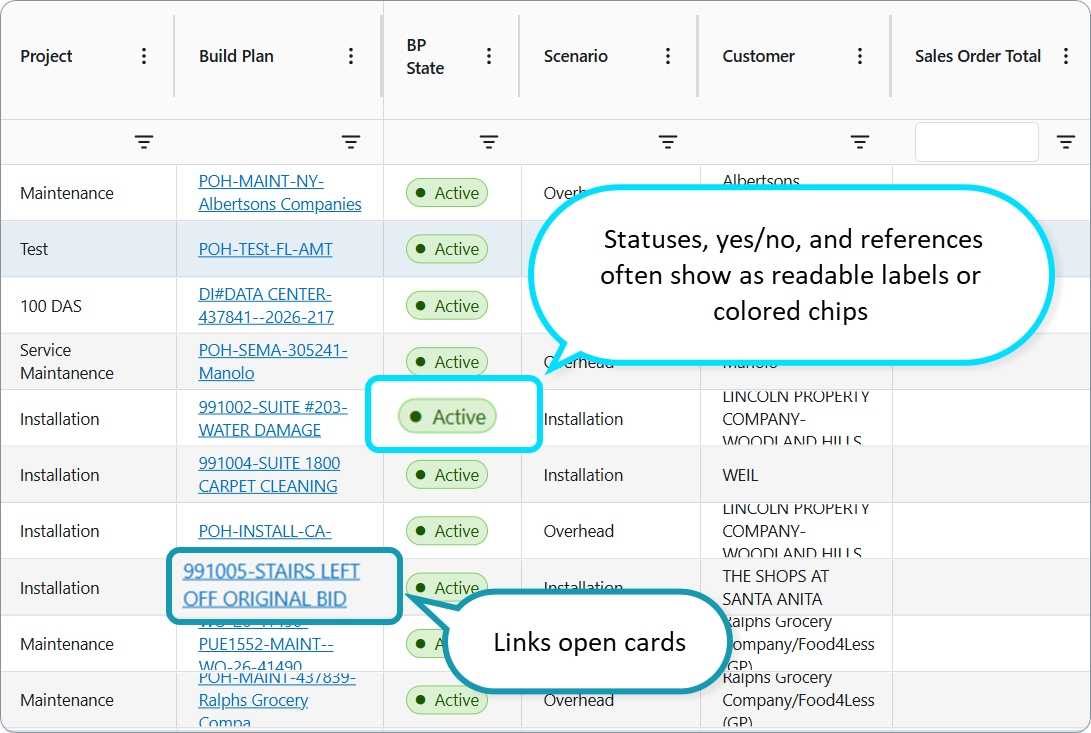Open PUE1552-MAINT--WO-26-41490 link
Viewport: 1091px width, 733px height.
[266, 645]
